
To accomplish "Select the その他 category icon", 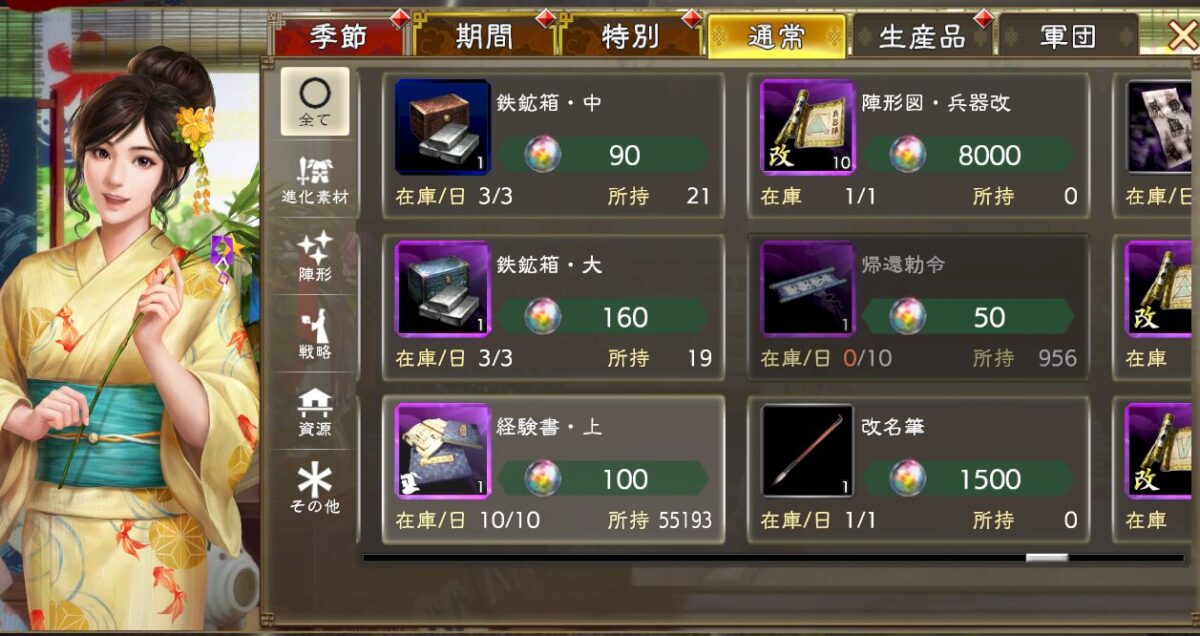I will [x=314, y=489].
